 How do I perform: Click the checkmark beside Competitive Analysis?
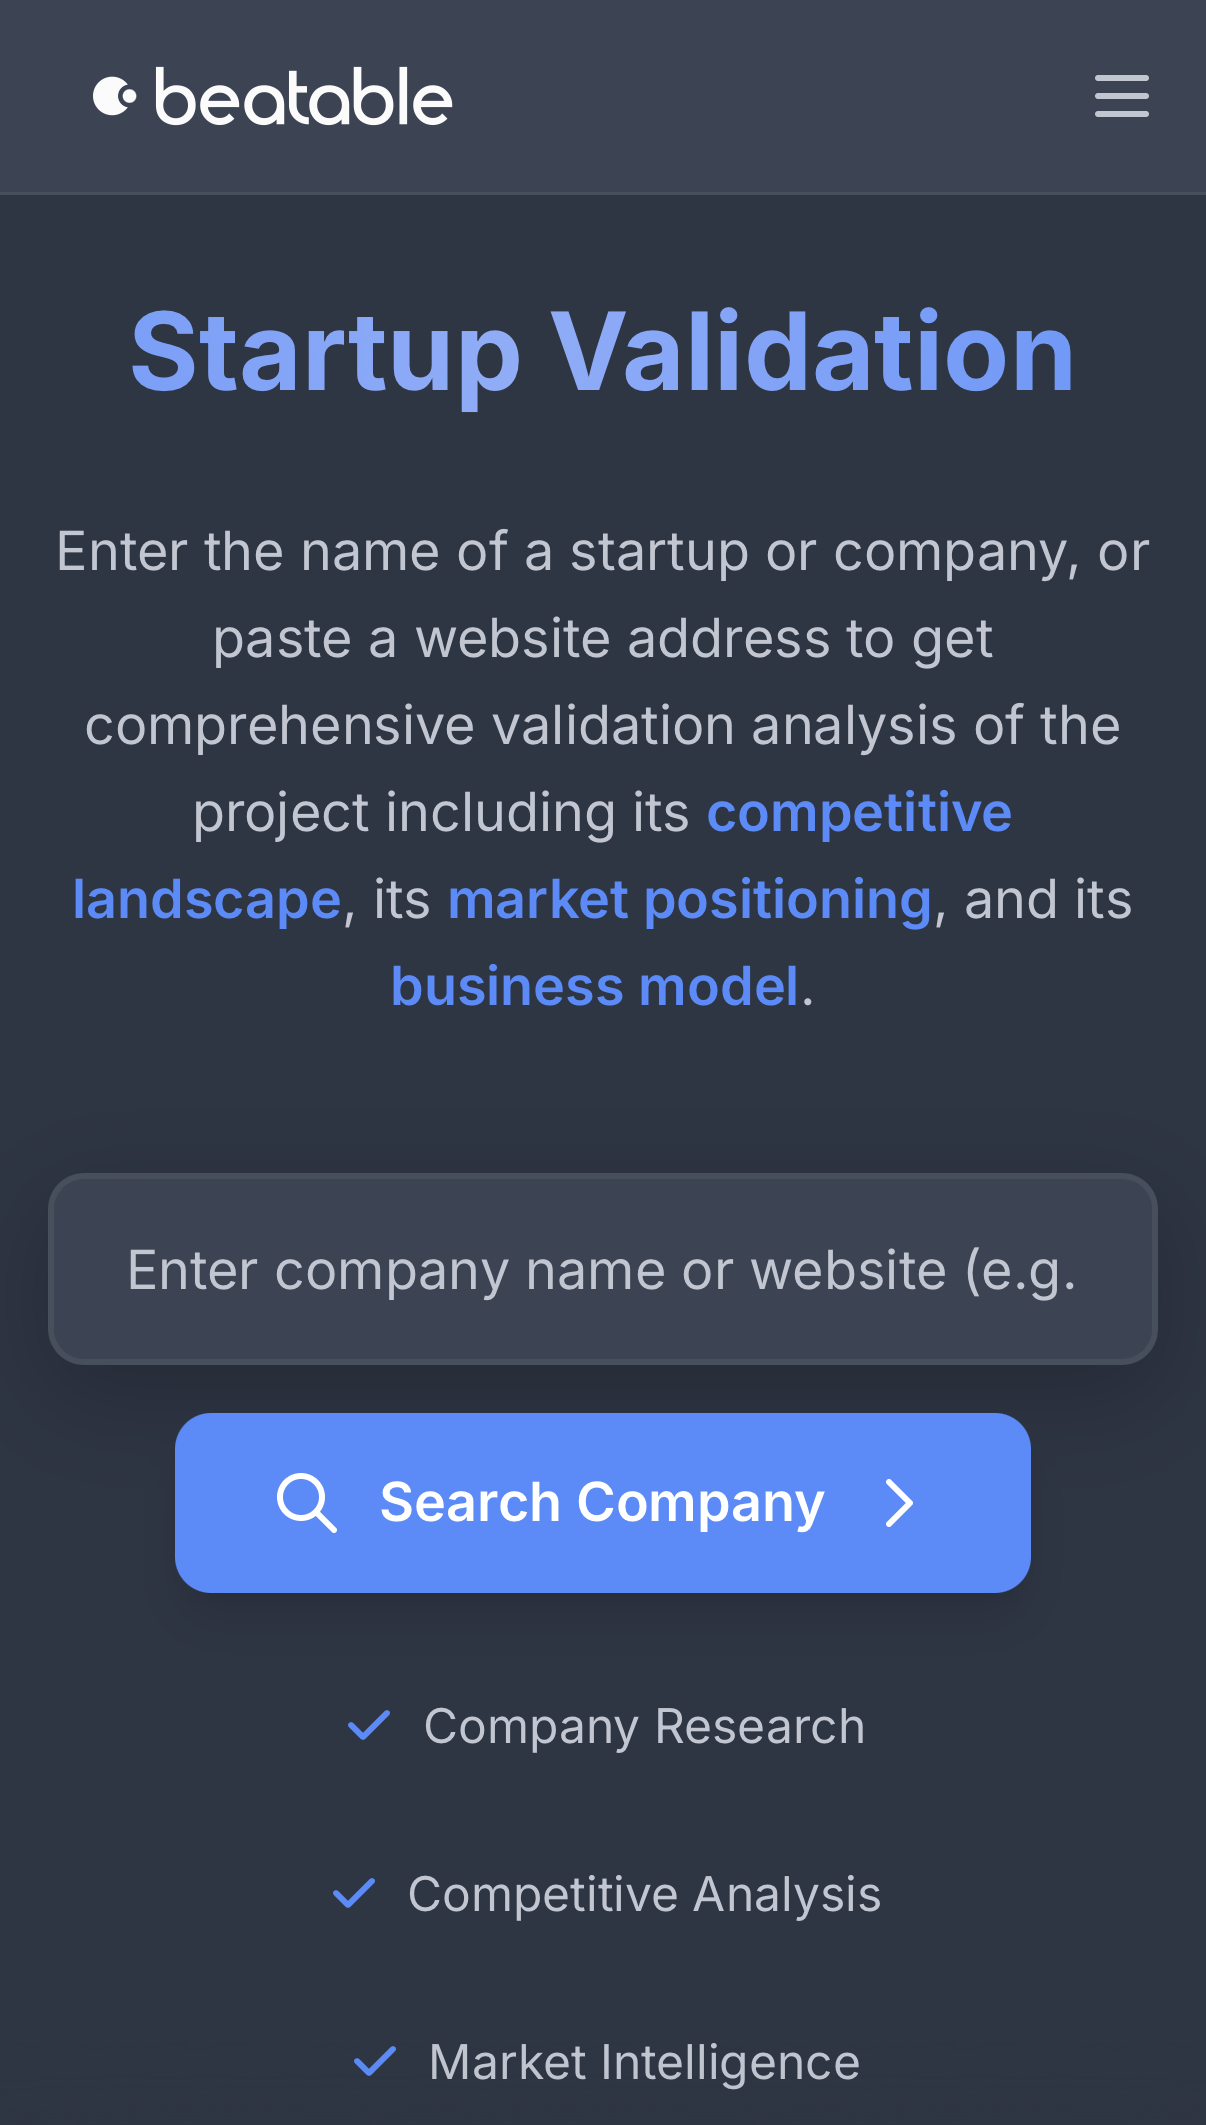click(x=352, y=1893)
